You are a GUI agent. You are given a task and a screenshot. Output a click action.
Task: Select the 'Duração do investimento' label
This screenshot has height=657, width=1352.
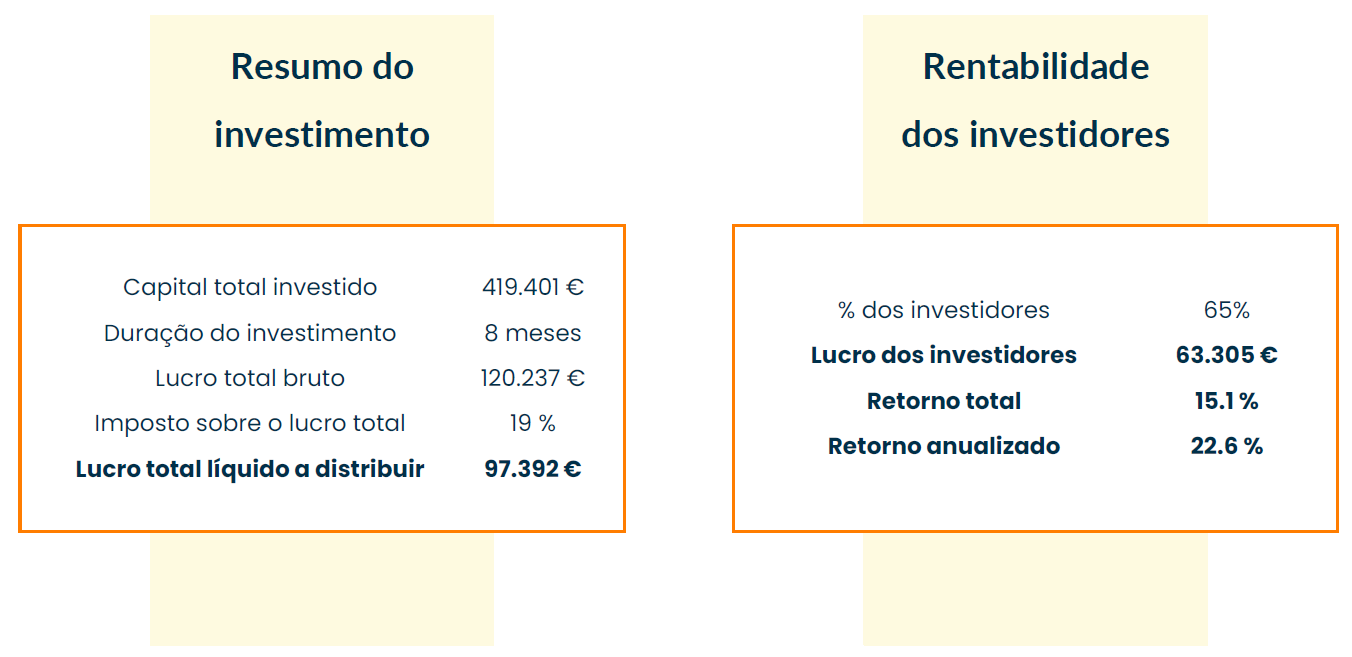tap(250, 333)
